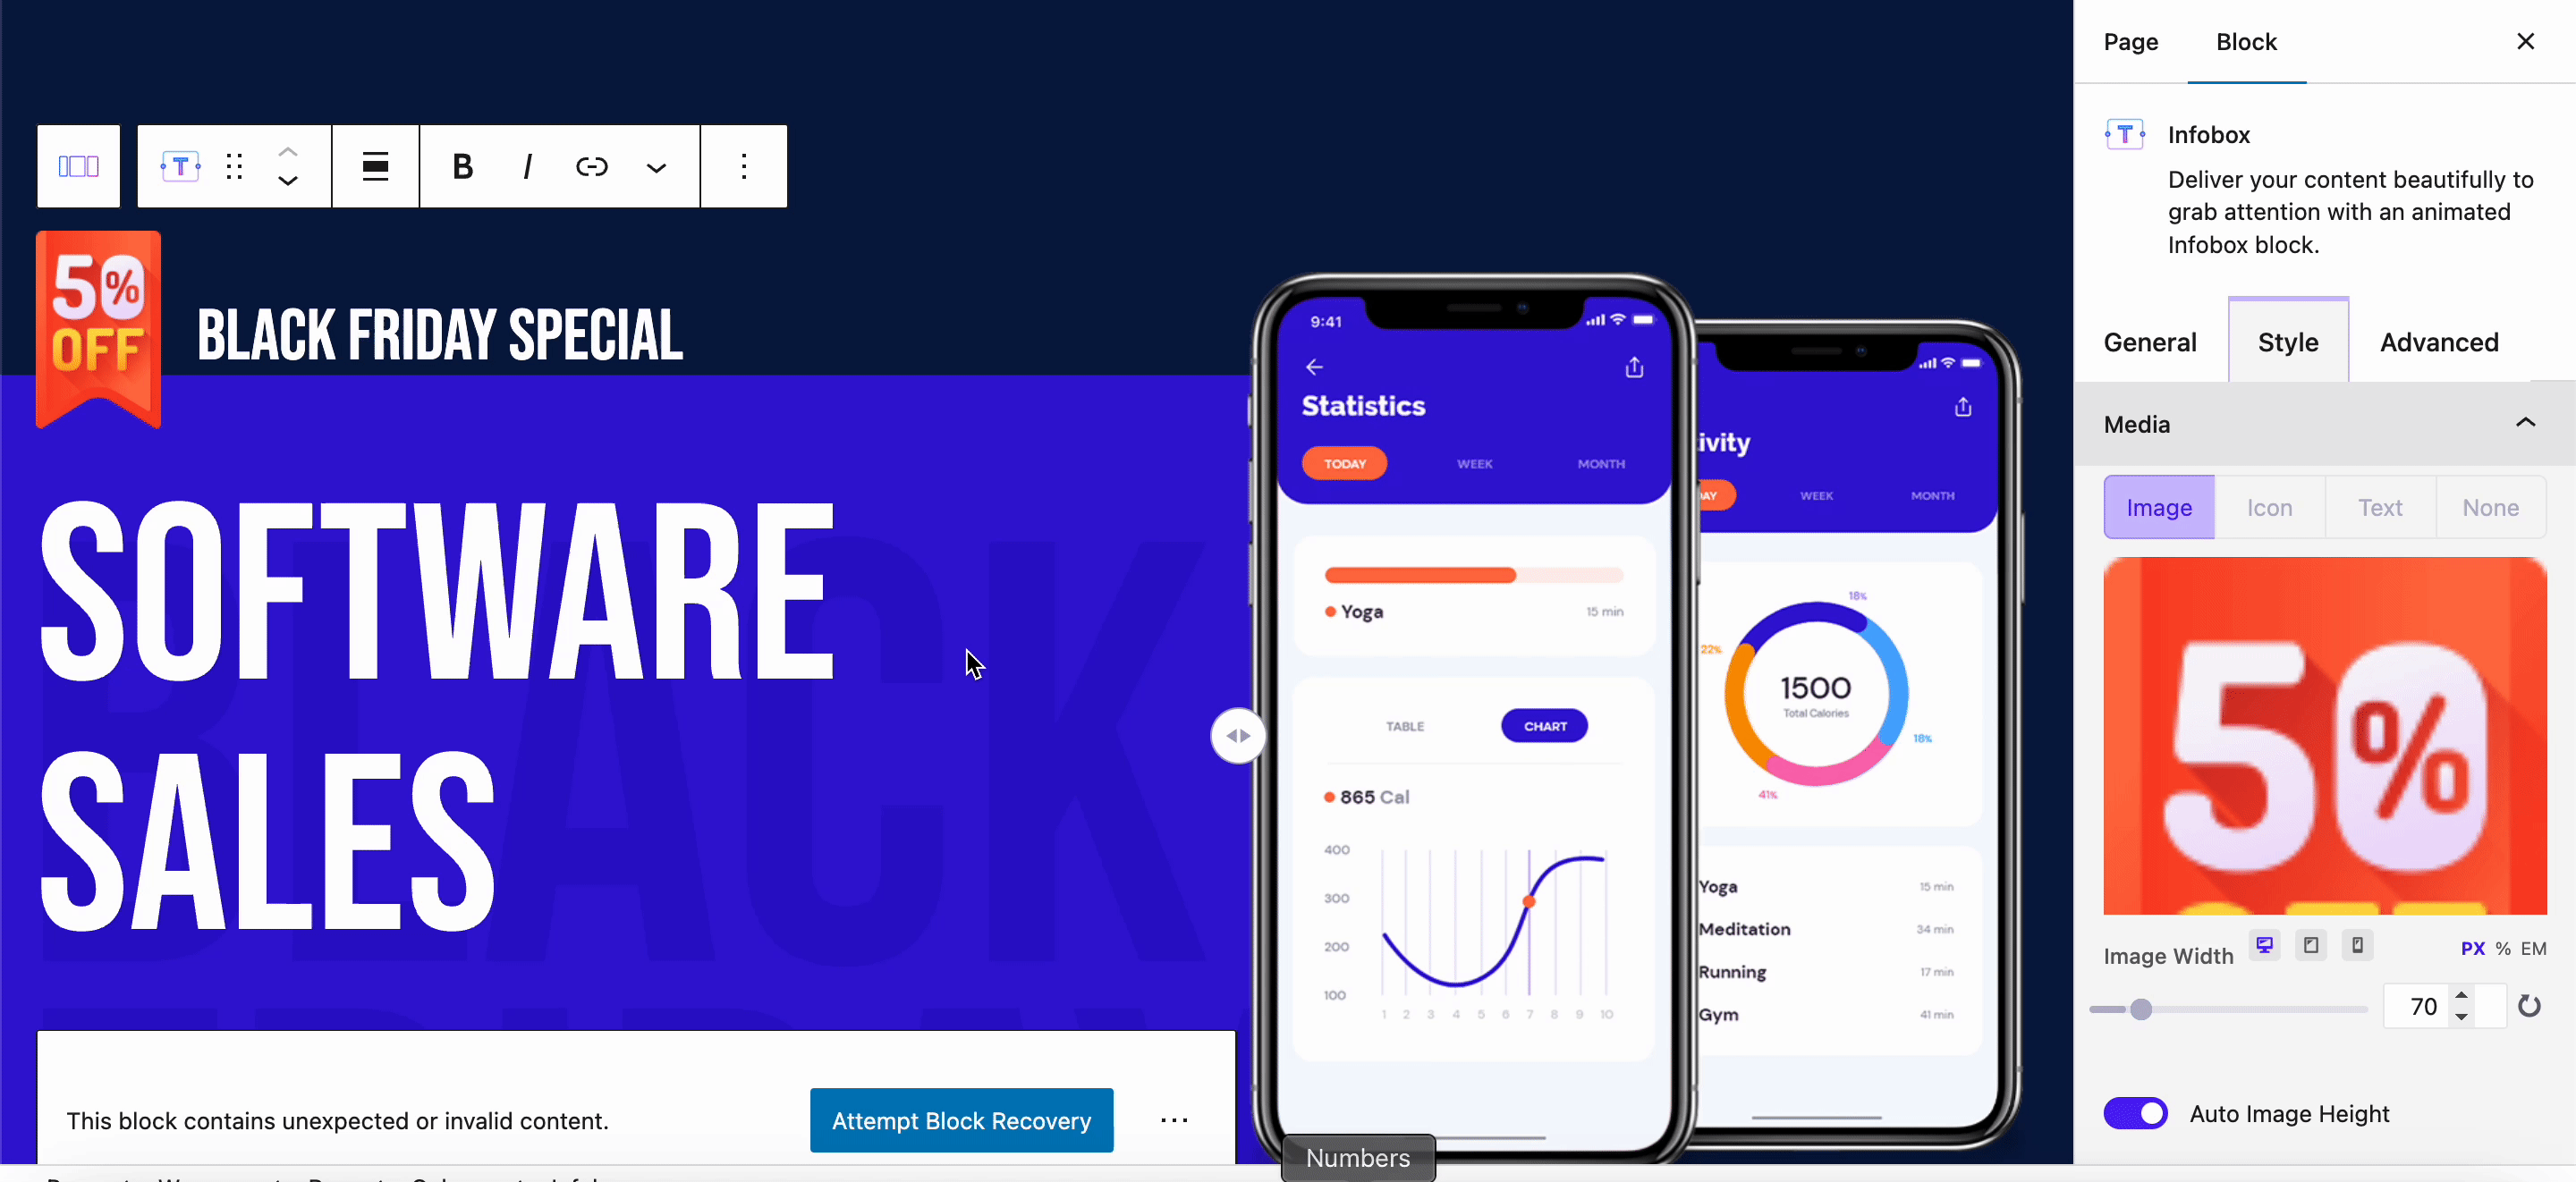The image size is (2576, 1182).
Task: Click the text alignment center icon
Action: [x=377, y=165]
